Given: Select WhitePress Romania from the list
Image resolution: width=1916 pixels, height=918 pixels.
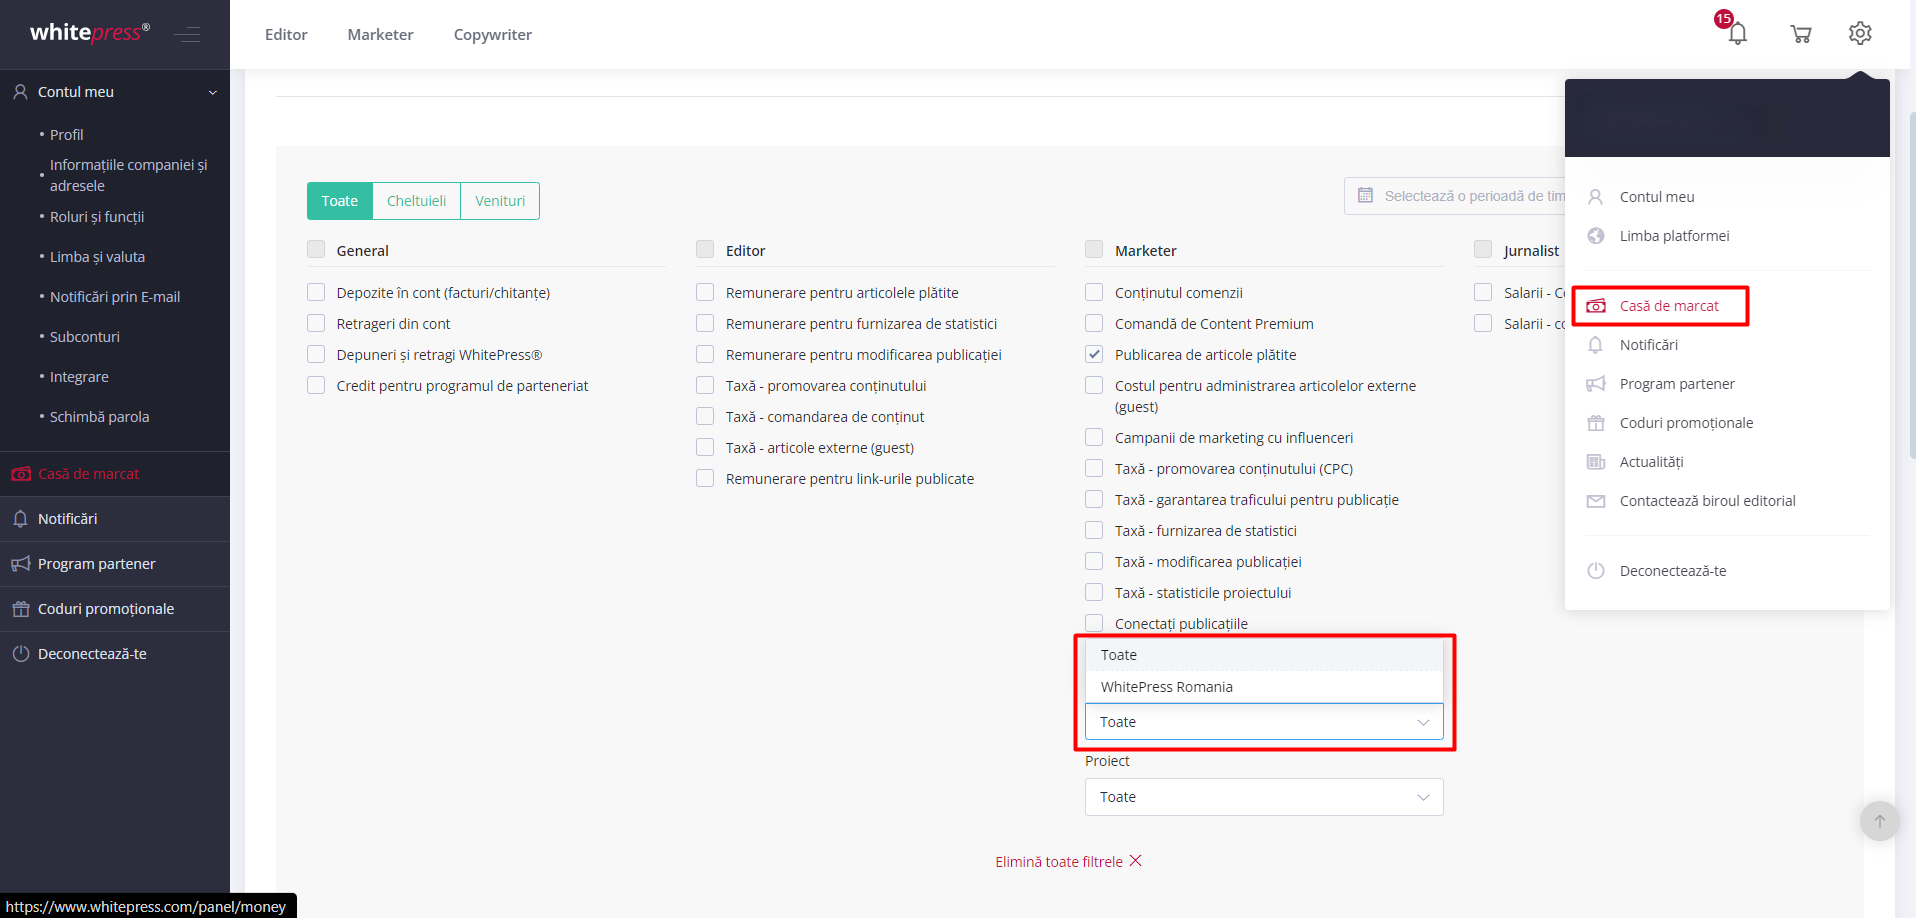Looking at the screenshot, I should pos(1264,687).
